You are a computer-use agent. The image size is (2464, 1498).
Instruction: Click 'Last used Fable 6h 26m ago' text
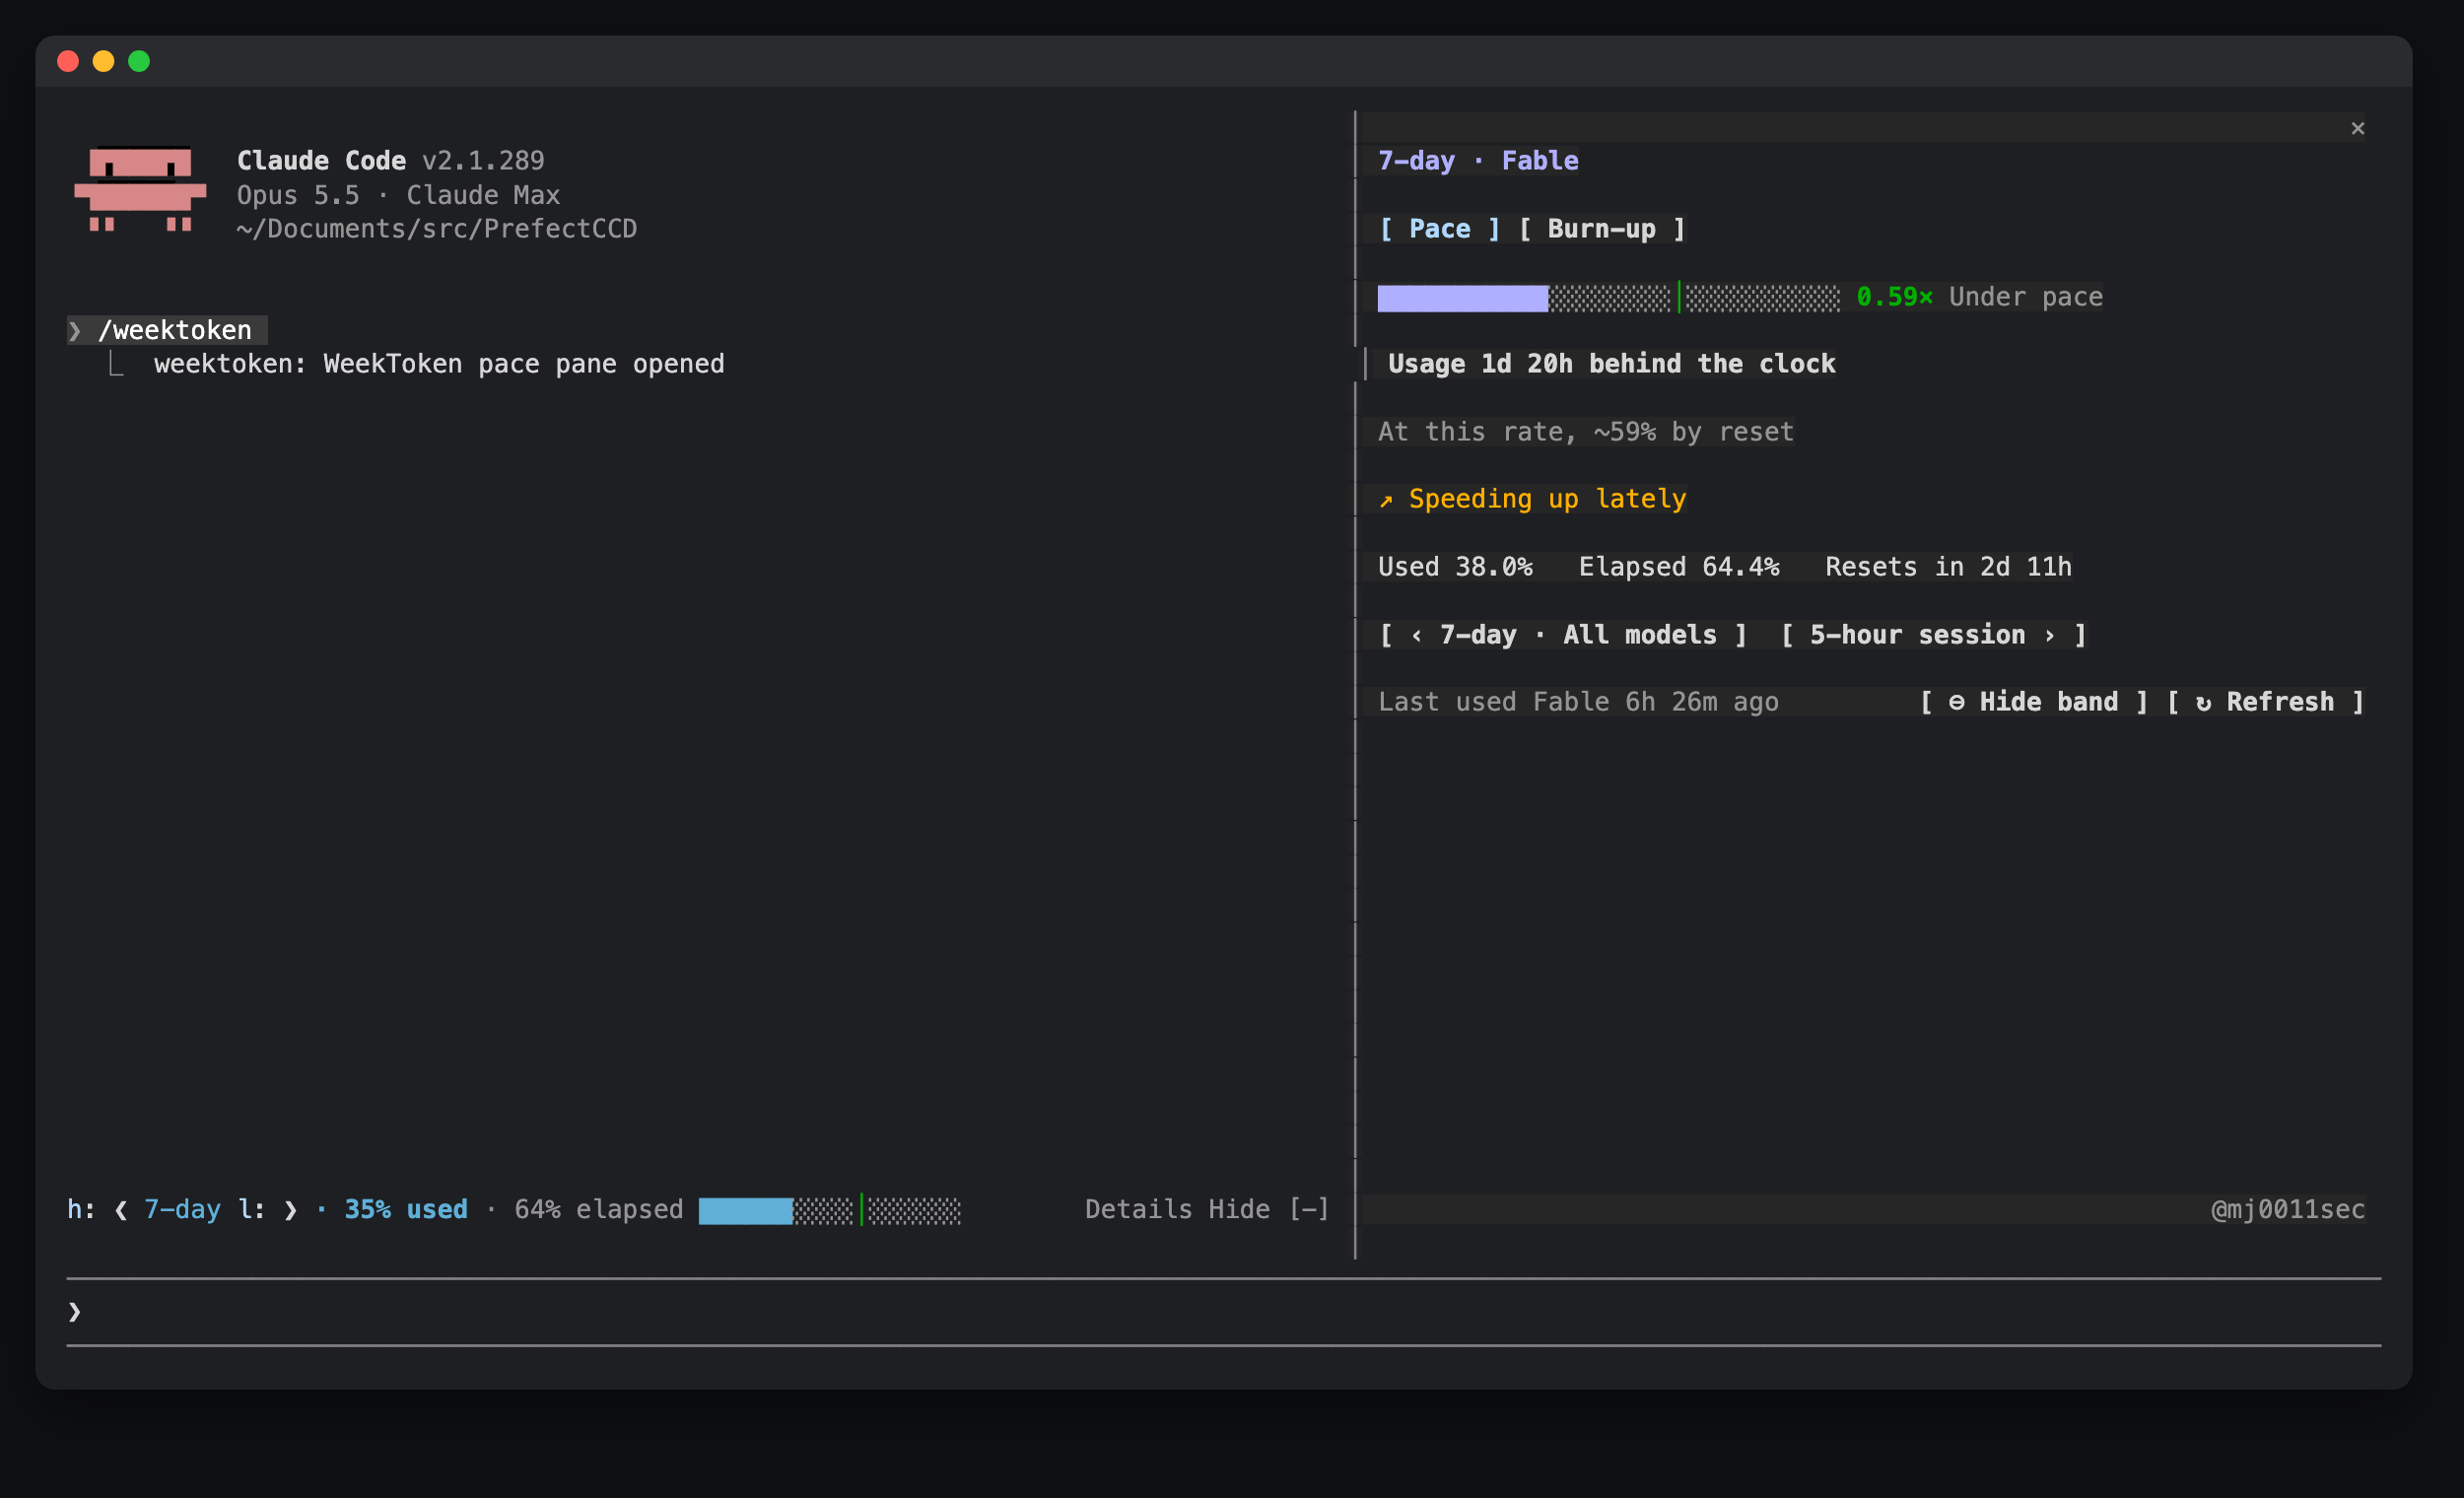coord(1578,702)
